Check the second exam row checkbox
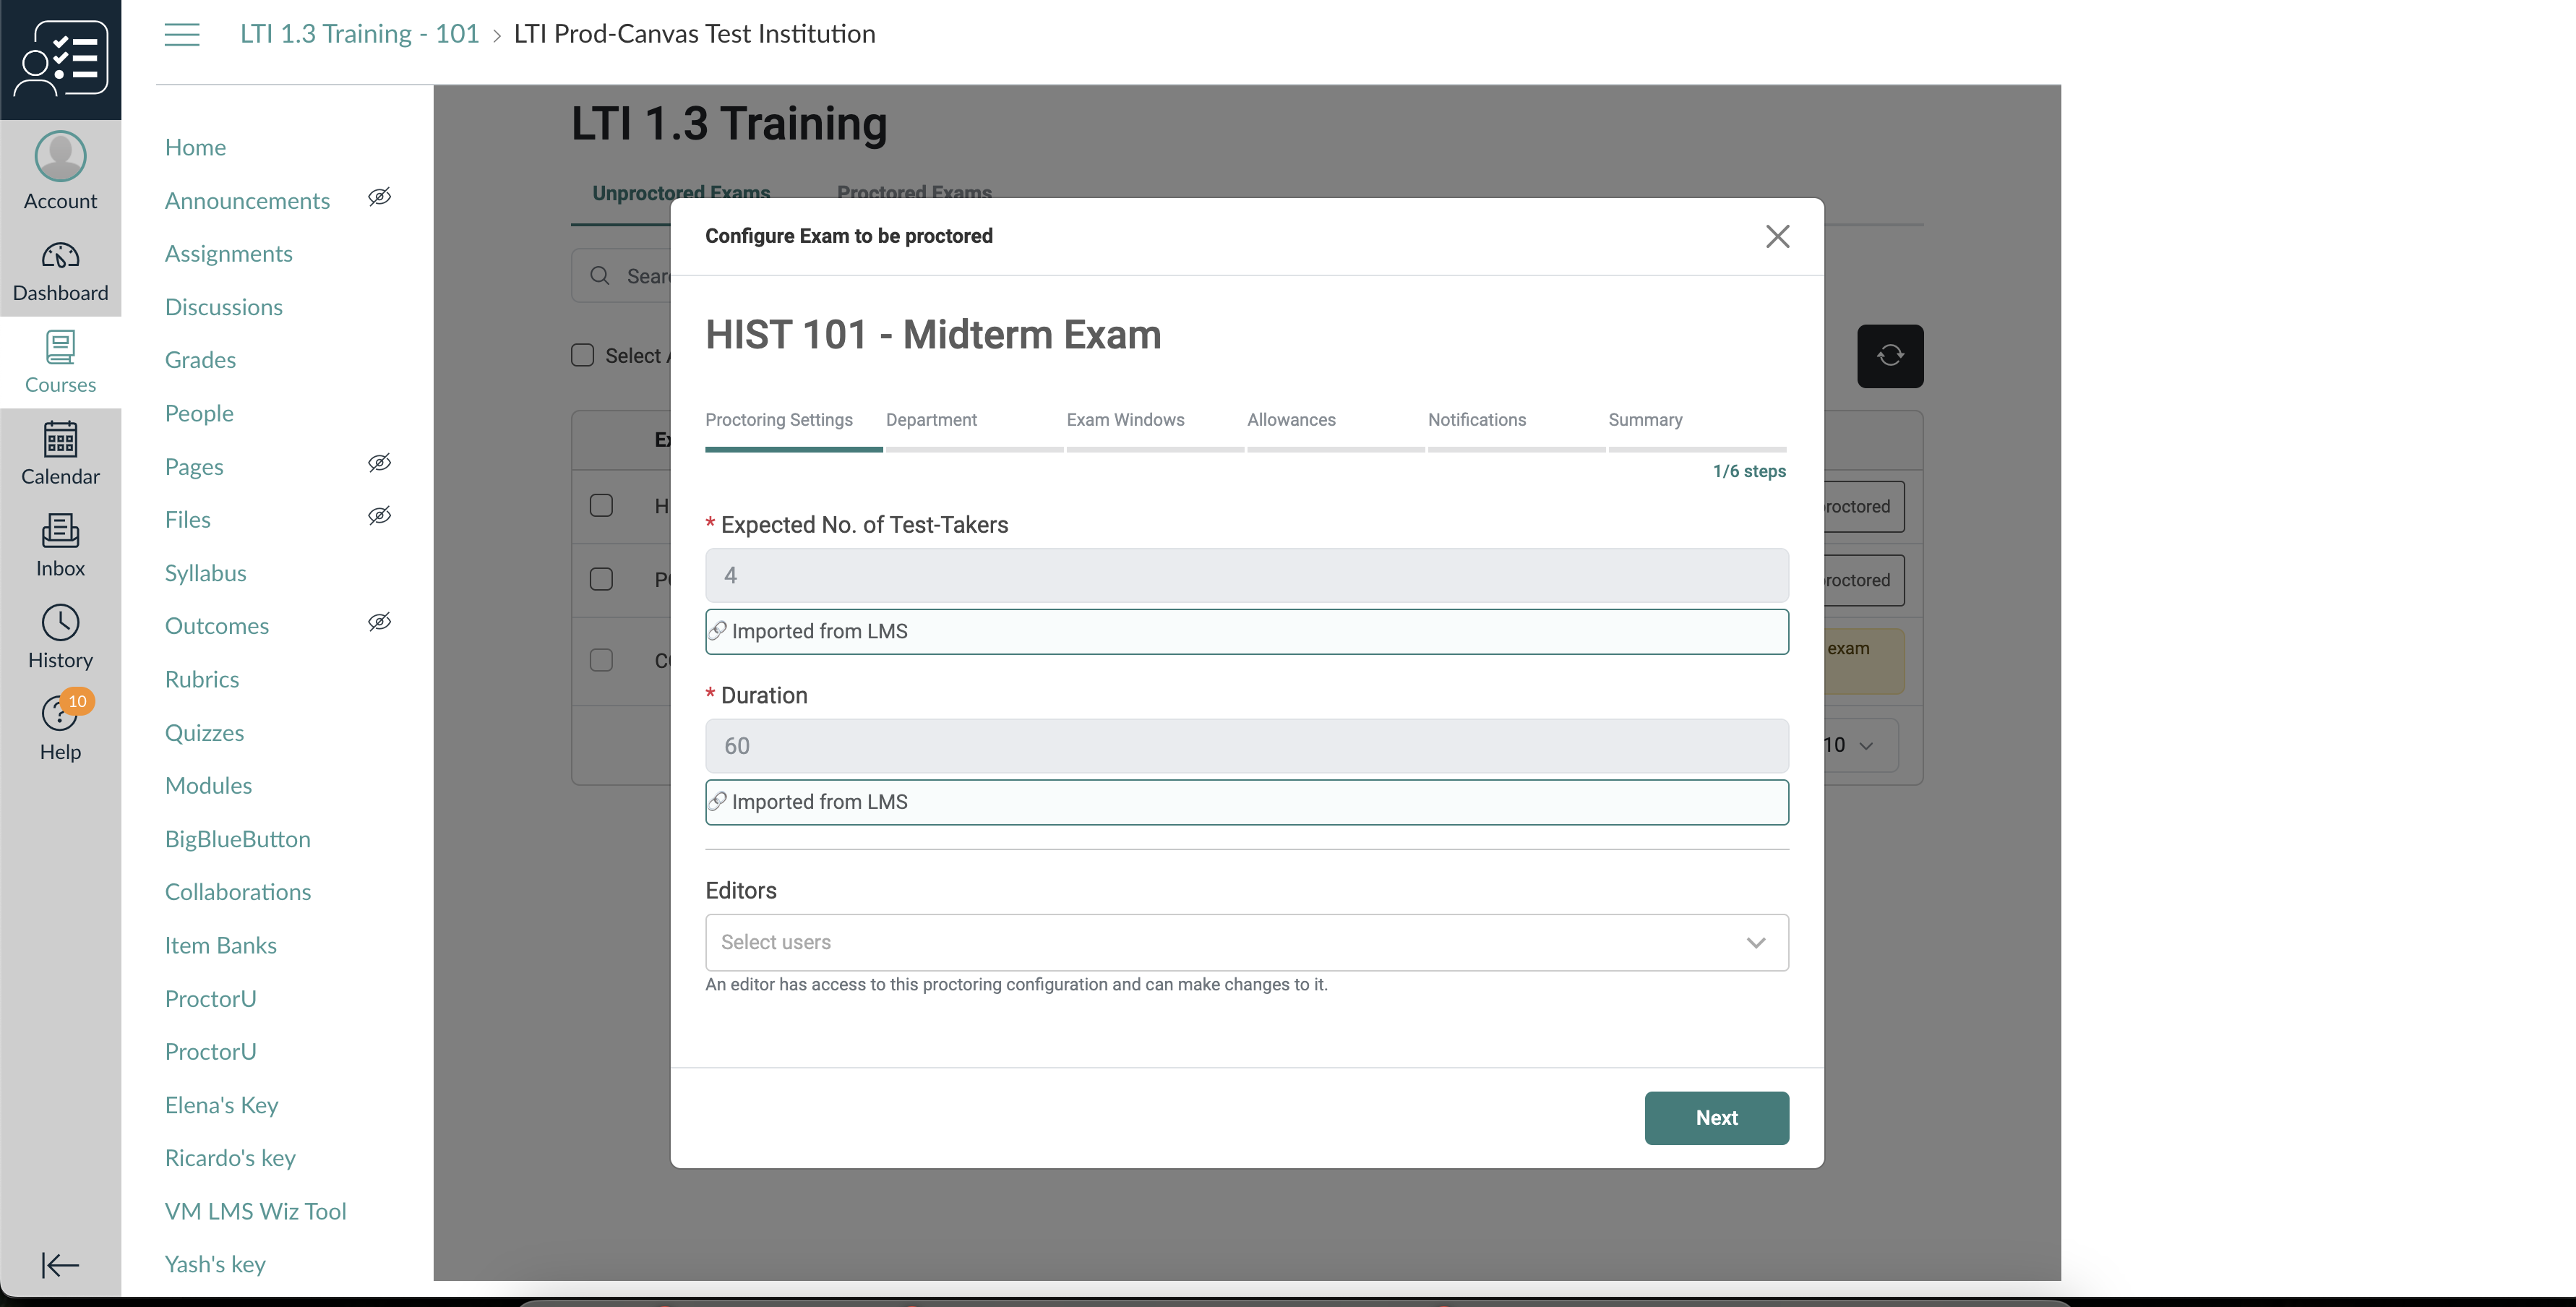This screenshot has width=2576, height=1307. click(601, 579)
